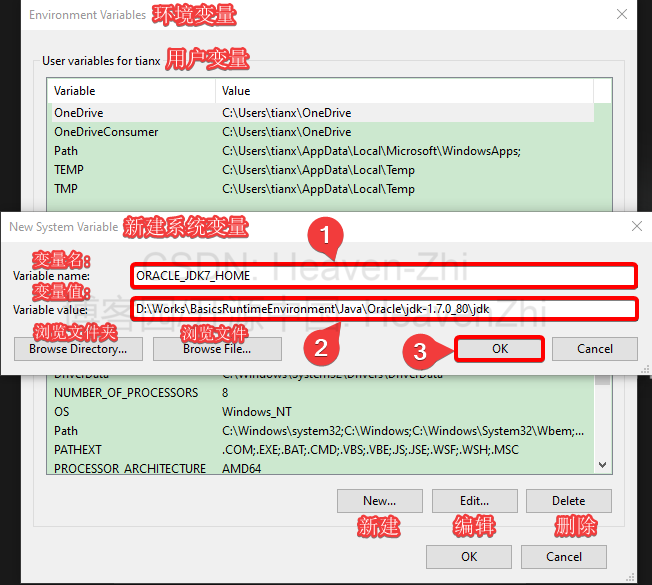Click the Variable name input field

click(383, 276)
